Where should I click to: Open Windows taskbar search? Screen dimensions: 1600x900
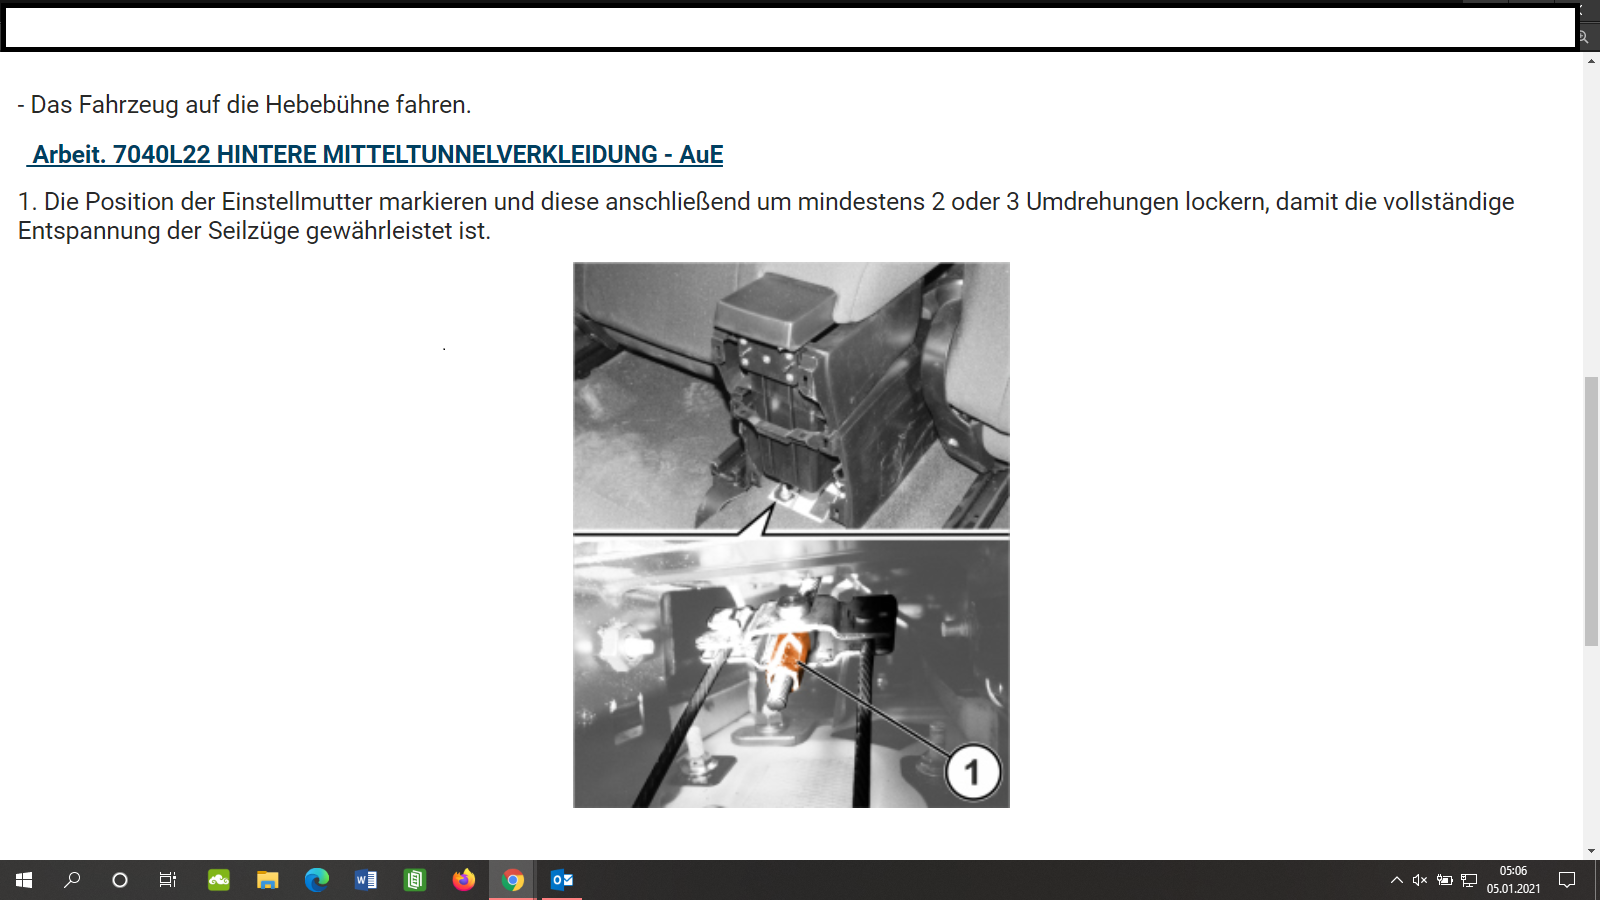click(x=72, y=880)
